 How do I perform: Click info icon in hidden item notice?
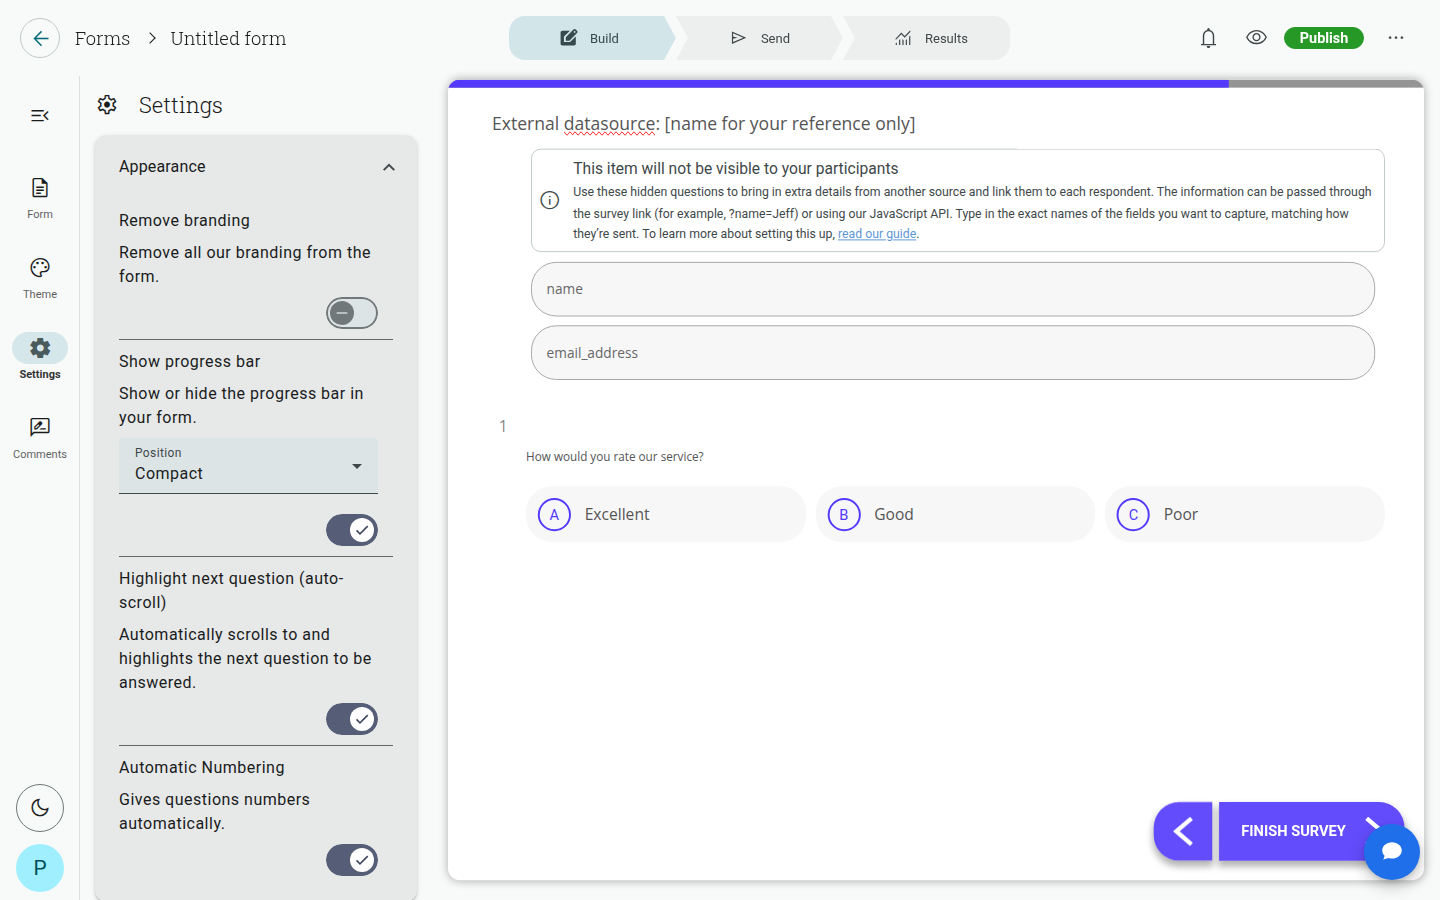[x=550, y=200]
